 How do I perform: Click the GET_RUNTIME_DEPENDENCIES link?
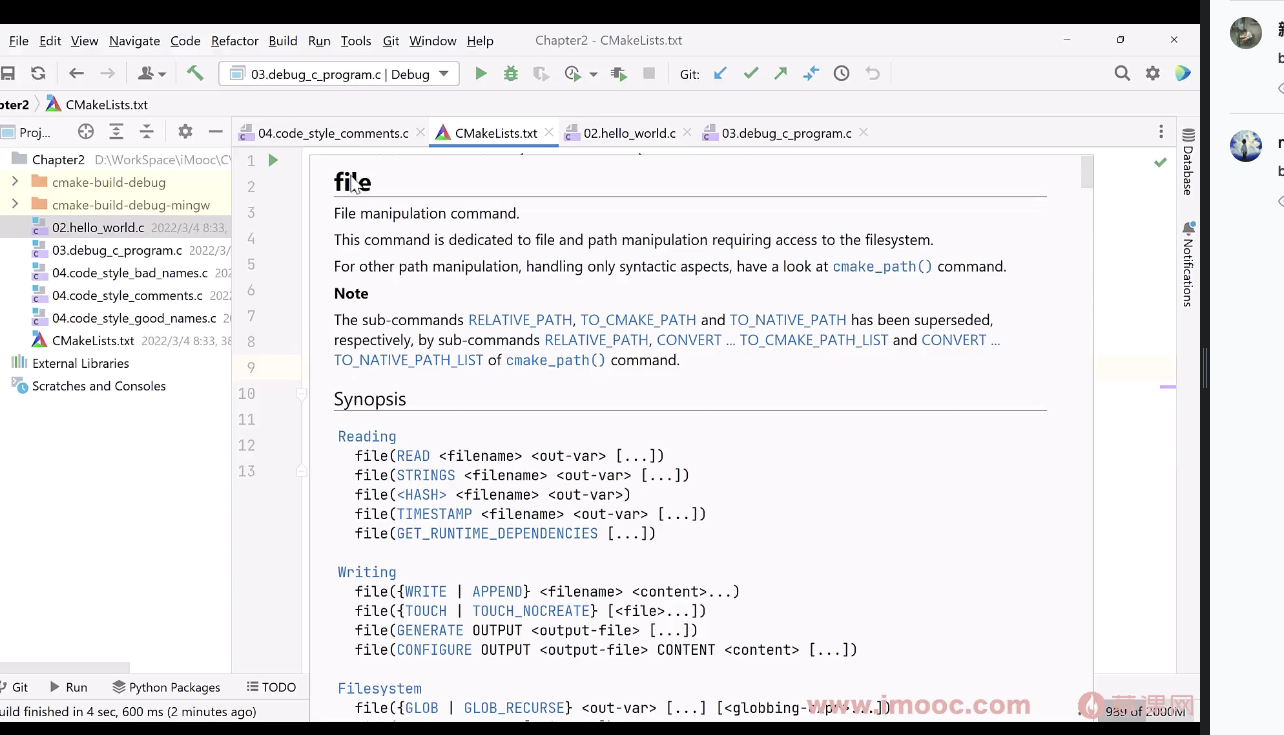click(x=497, y=534)
